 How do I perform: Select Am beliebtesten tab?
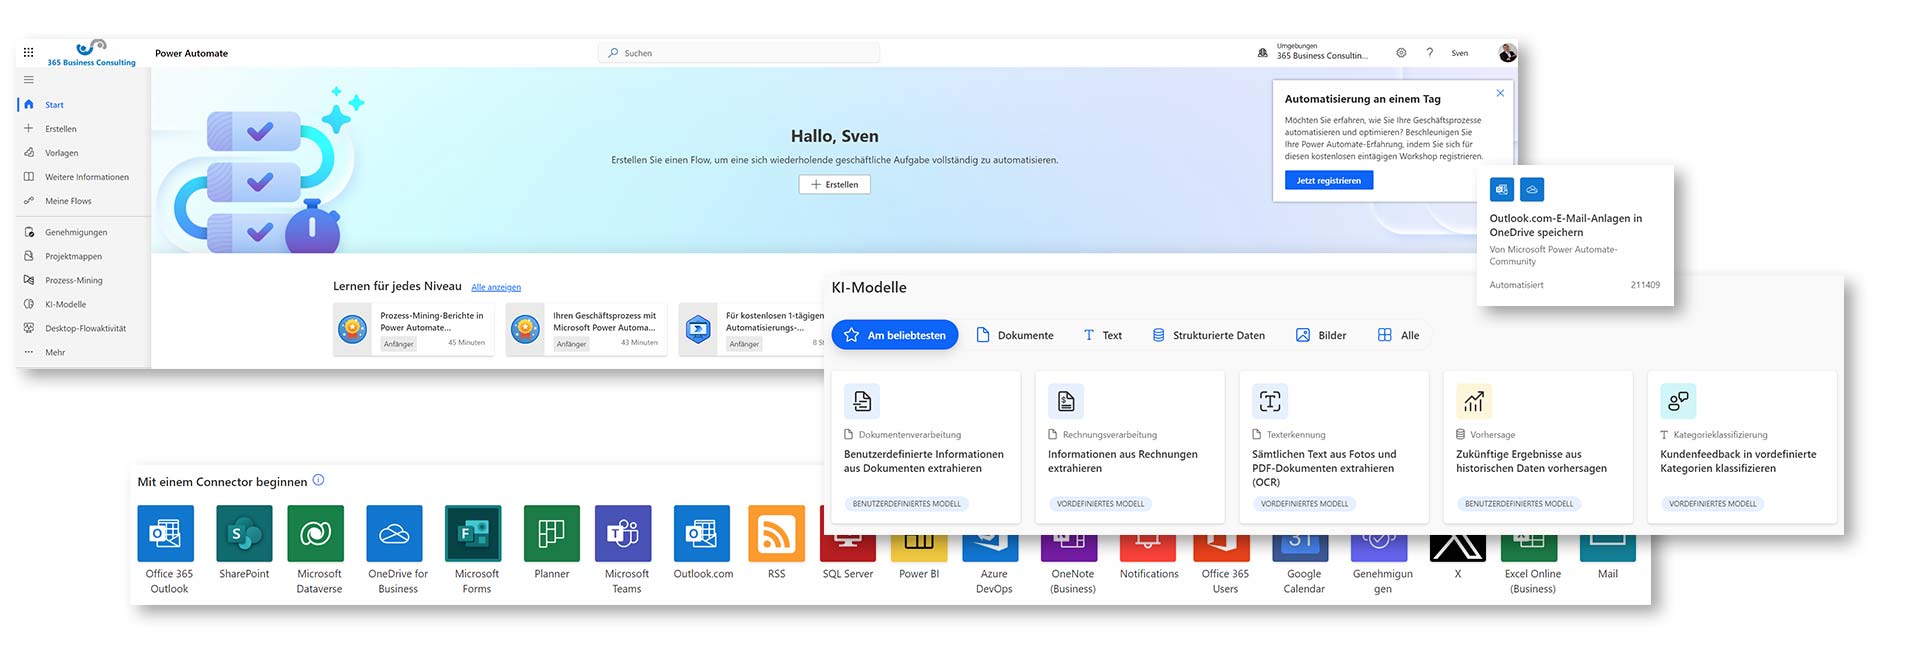[x=895, y=335]
